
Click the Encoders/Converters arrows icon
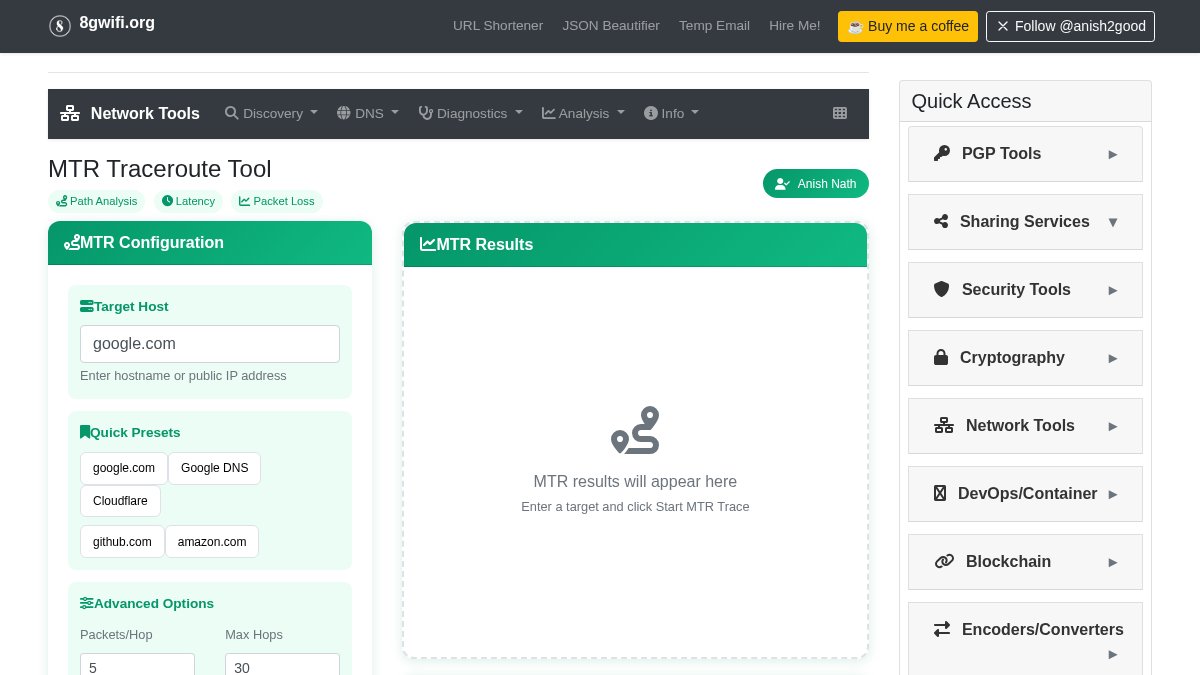[x=942, y=629]
